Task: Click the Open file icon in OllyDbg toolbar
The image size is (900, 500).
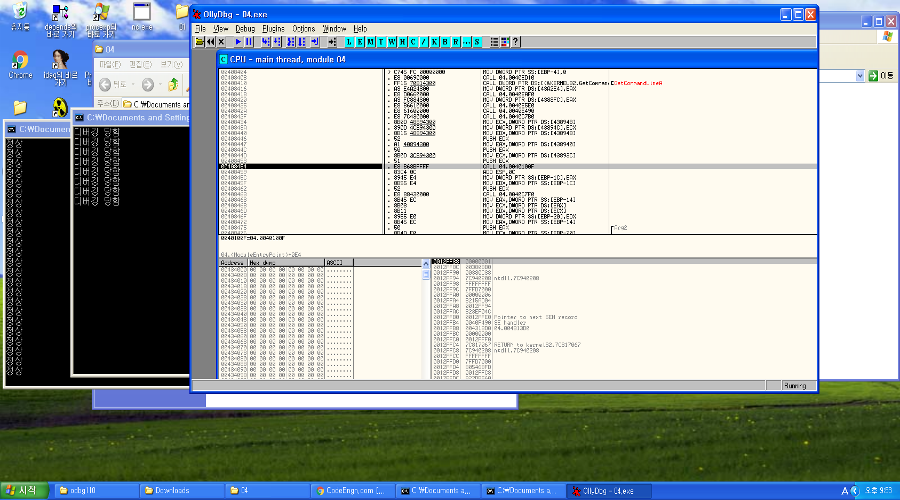Action: [x=199, y=42]
